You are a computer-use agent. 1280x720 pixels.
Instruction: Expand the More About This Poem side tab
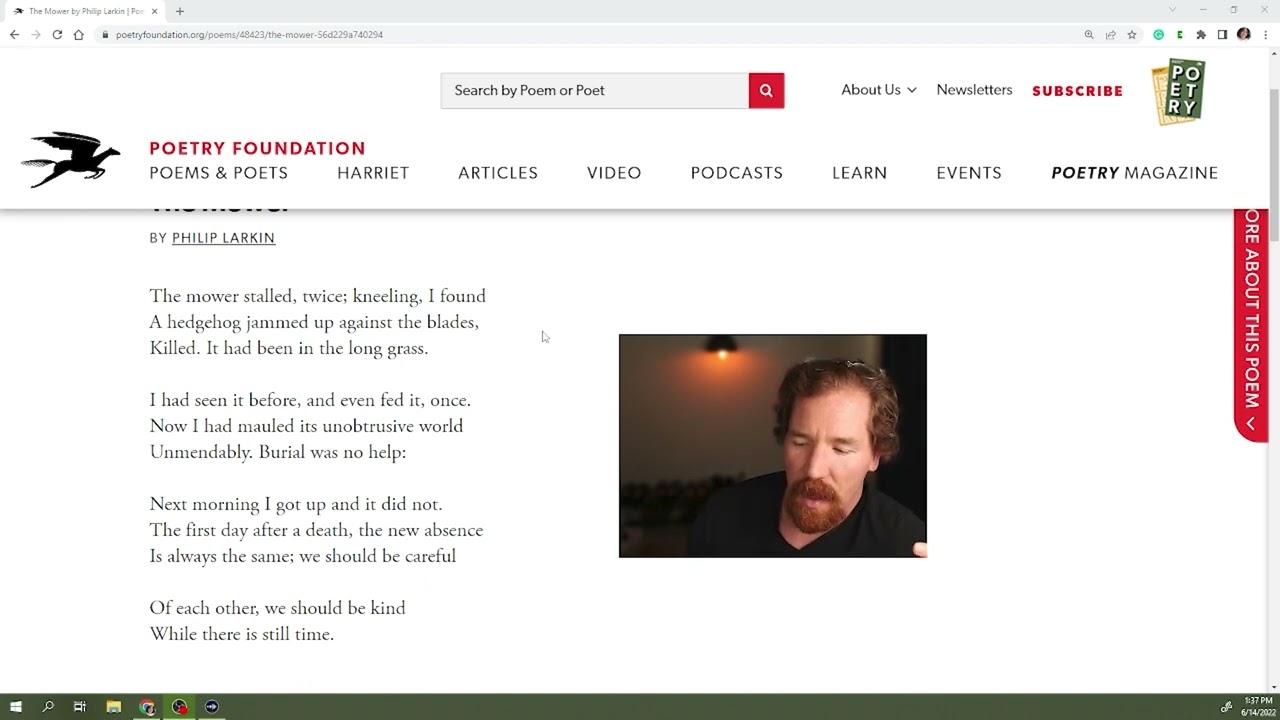(1251, 325)
